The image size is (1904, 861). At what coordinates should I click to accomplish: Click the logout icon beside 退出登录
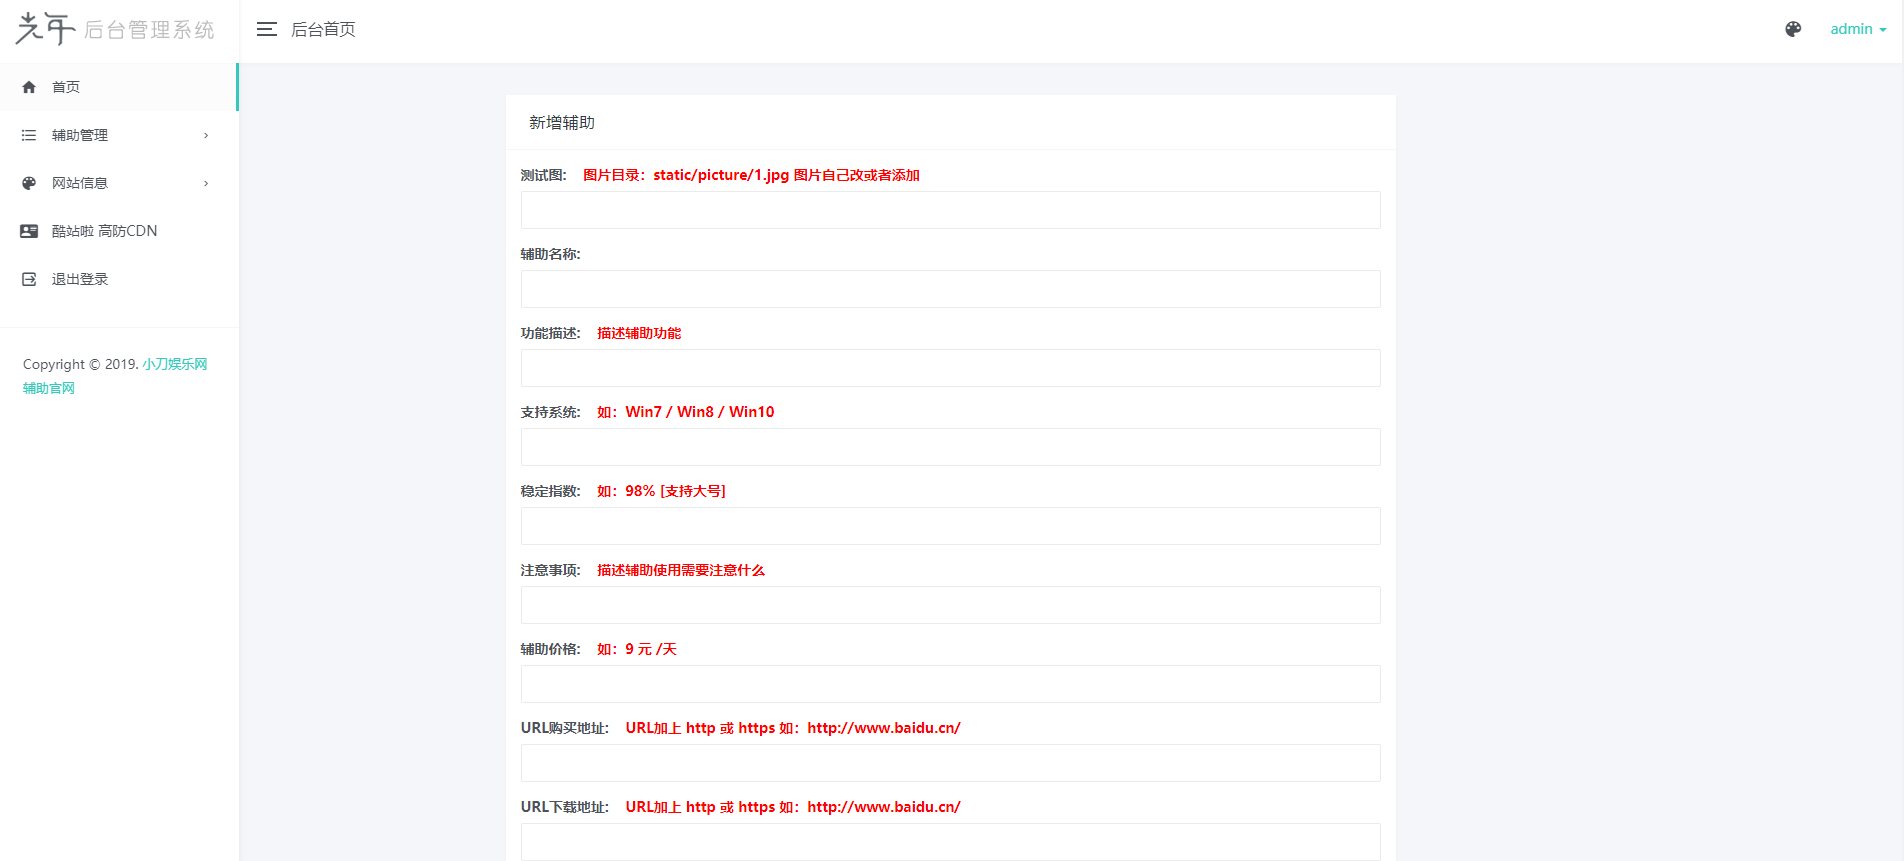point(29,279)
